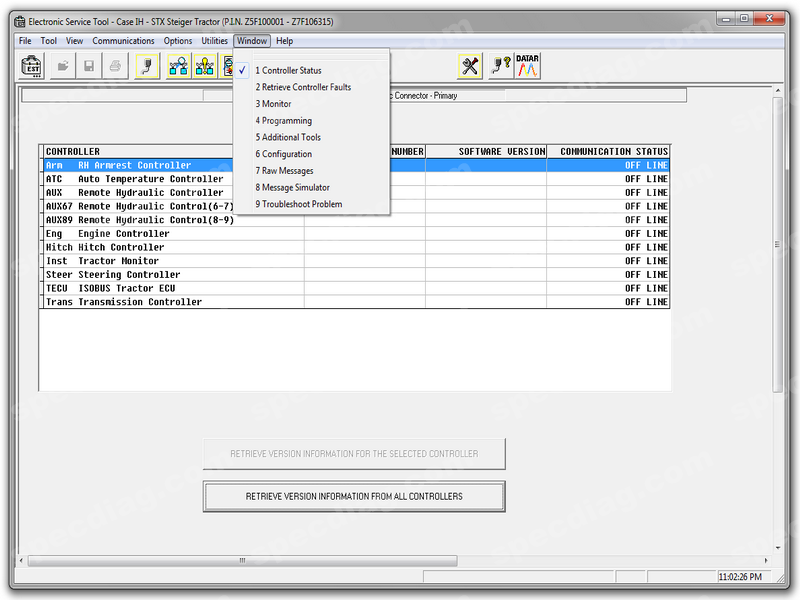Screen dimensions: 800x600
Task: Click the connector cable toolbar icon
Action: click(x=146, y=66)
